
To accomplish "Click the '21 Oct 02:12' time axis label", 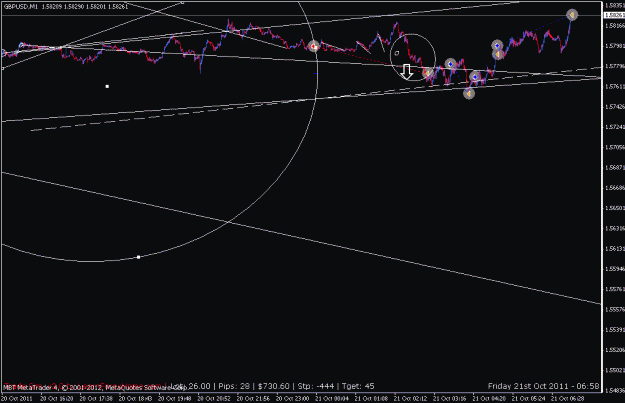I will click(411, 398).
